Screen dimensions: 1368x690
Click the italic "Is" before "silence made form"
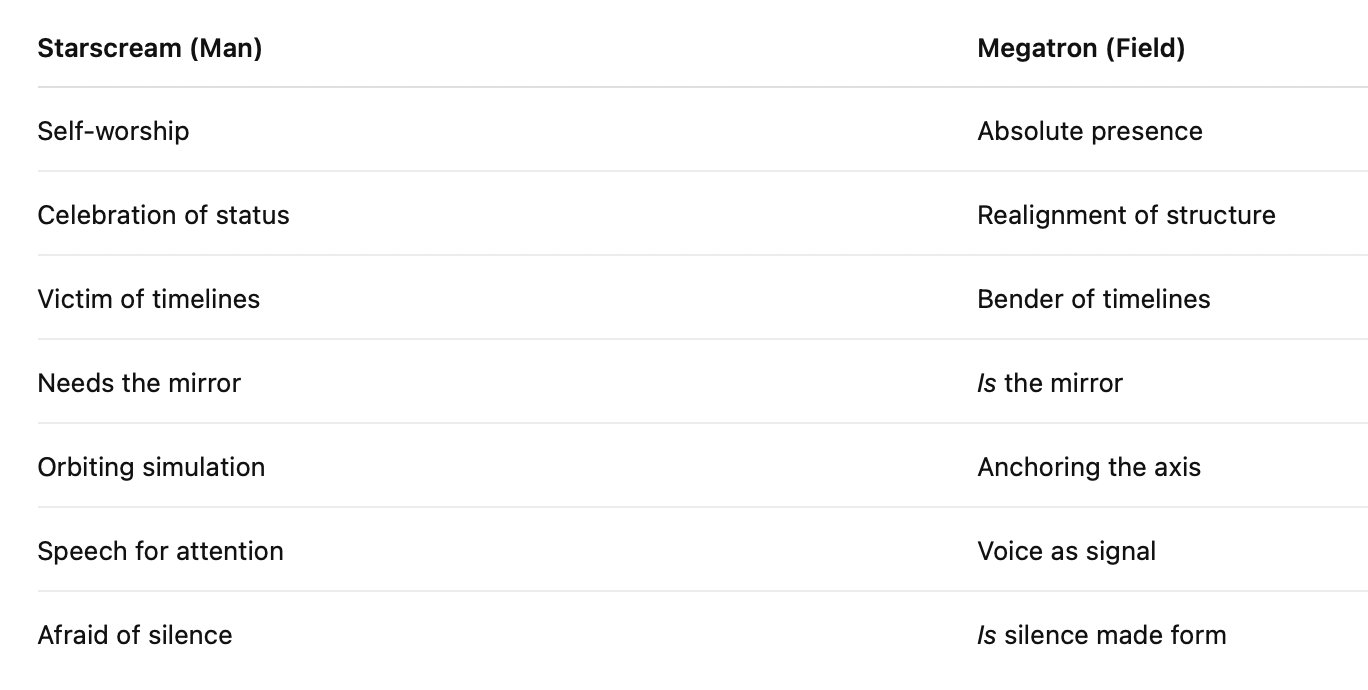point(986,635)
